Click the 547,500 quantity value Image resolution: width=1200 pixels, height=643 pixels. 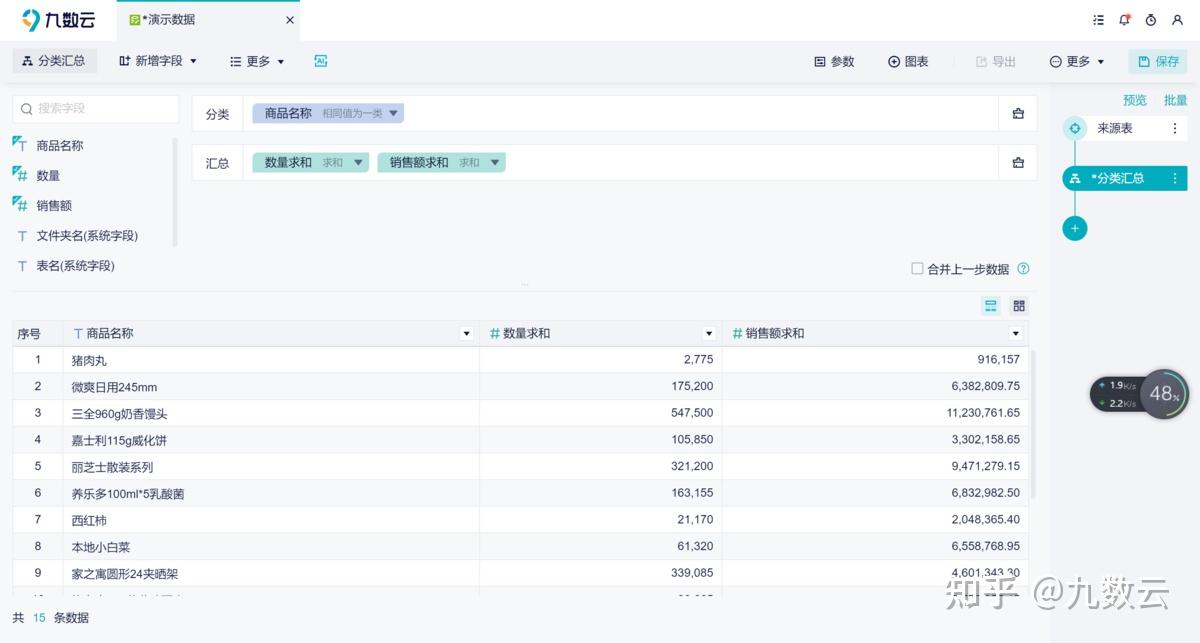(692, 413)
